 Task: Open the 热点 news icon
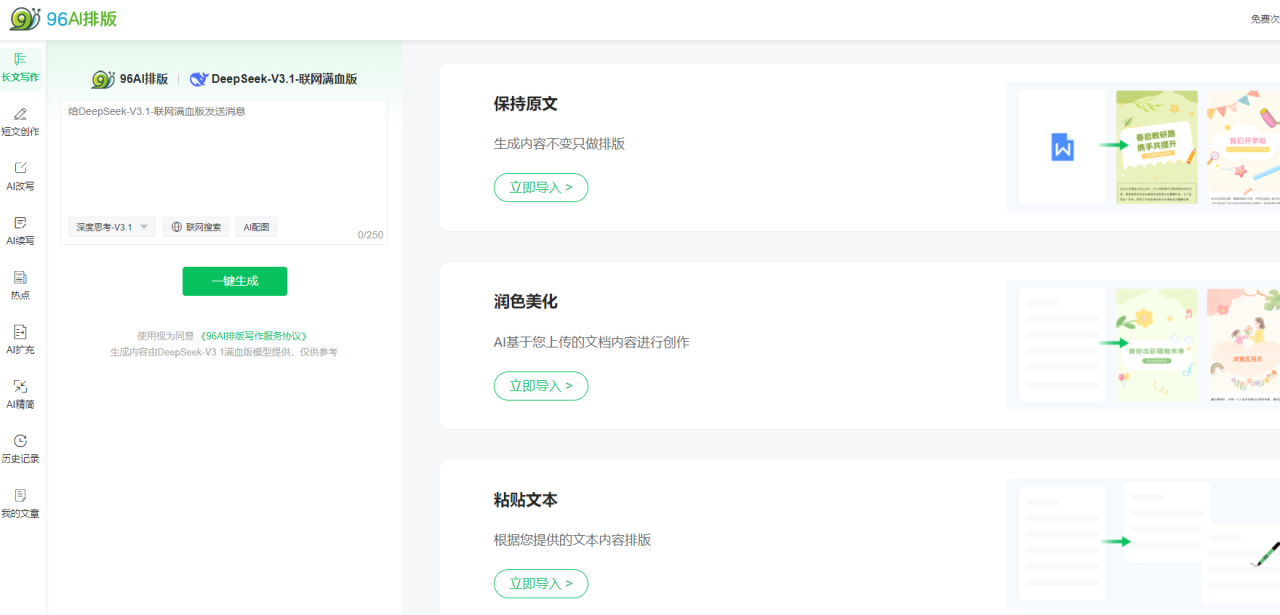(x=20, y=277)
